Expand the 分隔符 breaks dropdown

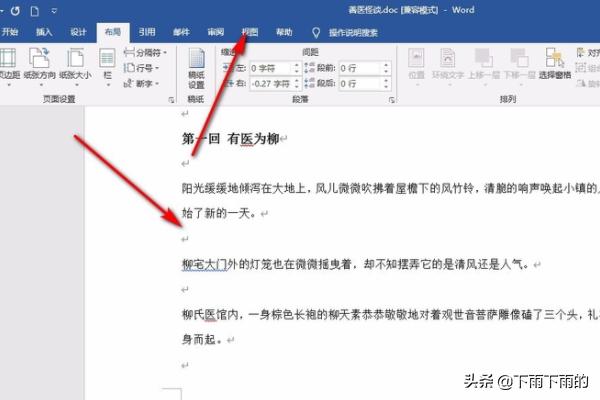pyautogui.click(x=145, y=52)
